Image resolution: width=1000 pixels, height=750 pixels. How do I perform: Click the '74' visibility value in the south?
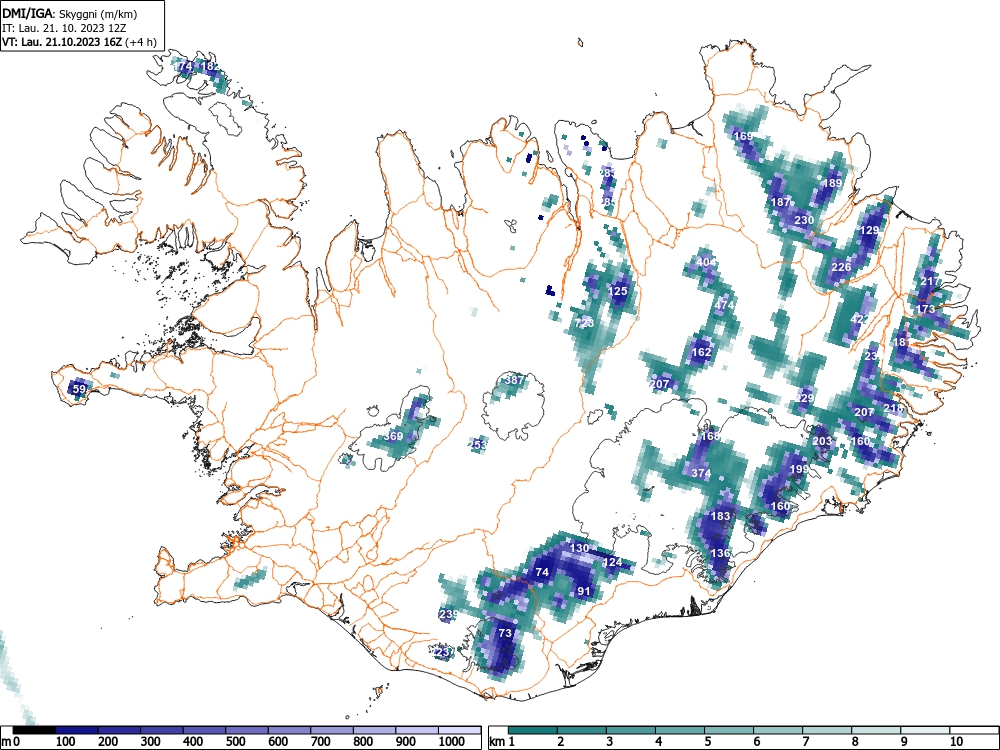pos(542,573)
